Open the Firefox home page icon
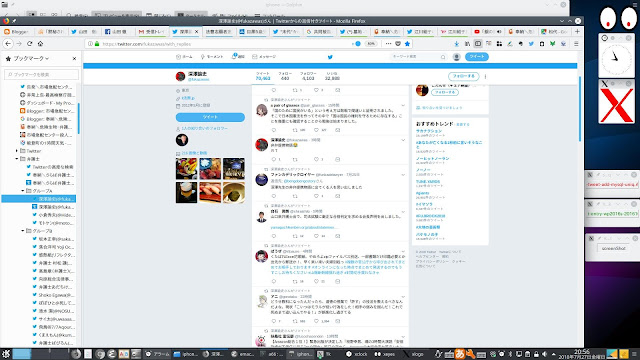This screenshot has width=640, height=360. [40, 43]
